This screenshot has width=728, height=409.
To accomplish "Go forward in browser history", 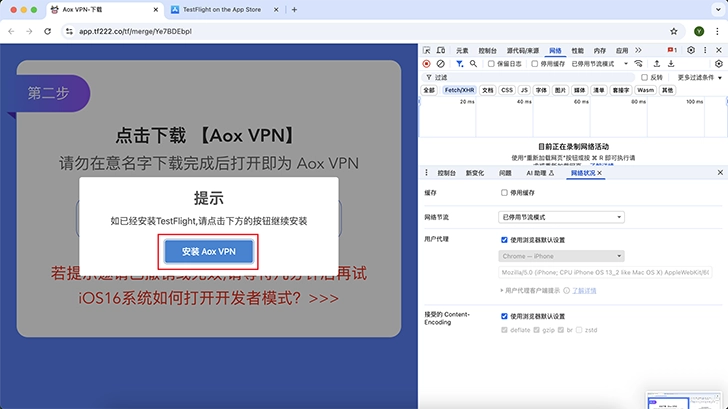I will coord(29,31).
